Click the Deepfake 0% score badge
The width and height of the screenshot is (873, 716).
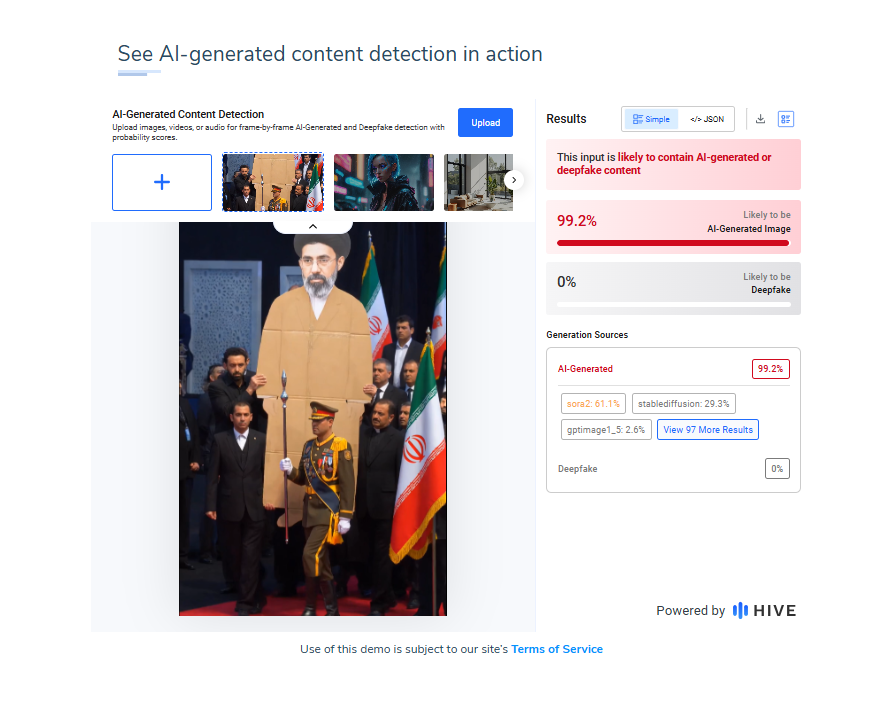pyautogui.click(x=777, y=469)
